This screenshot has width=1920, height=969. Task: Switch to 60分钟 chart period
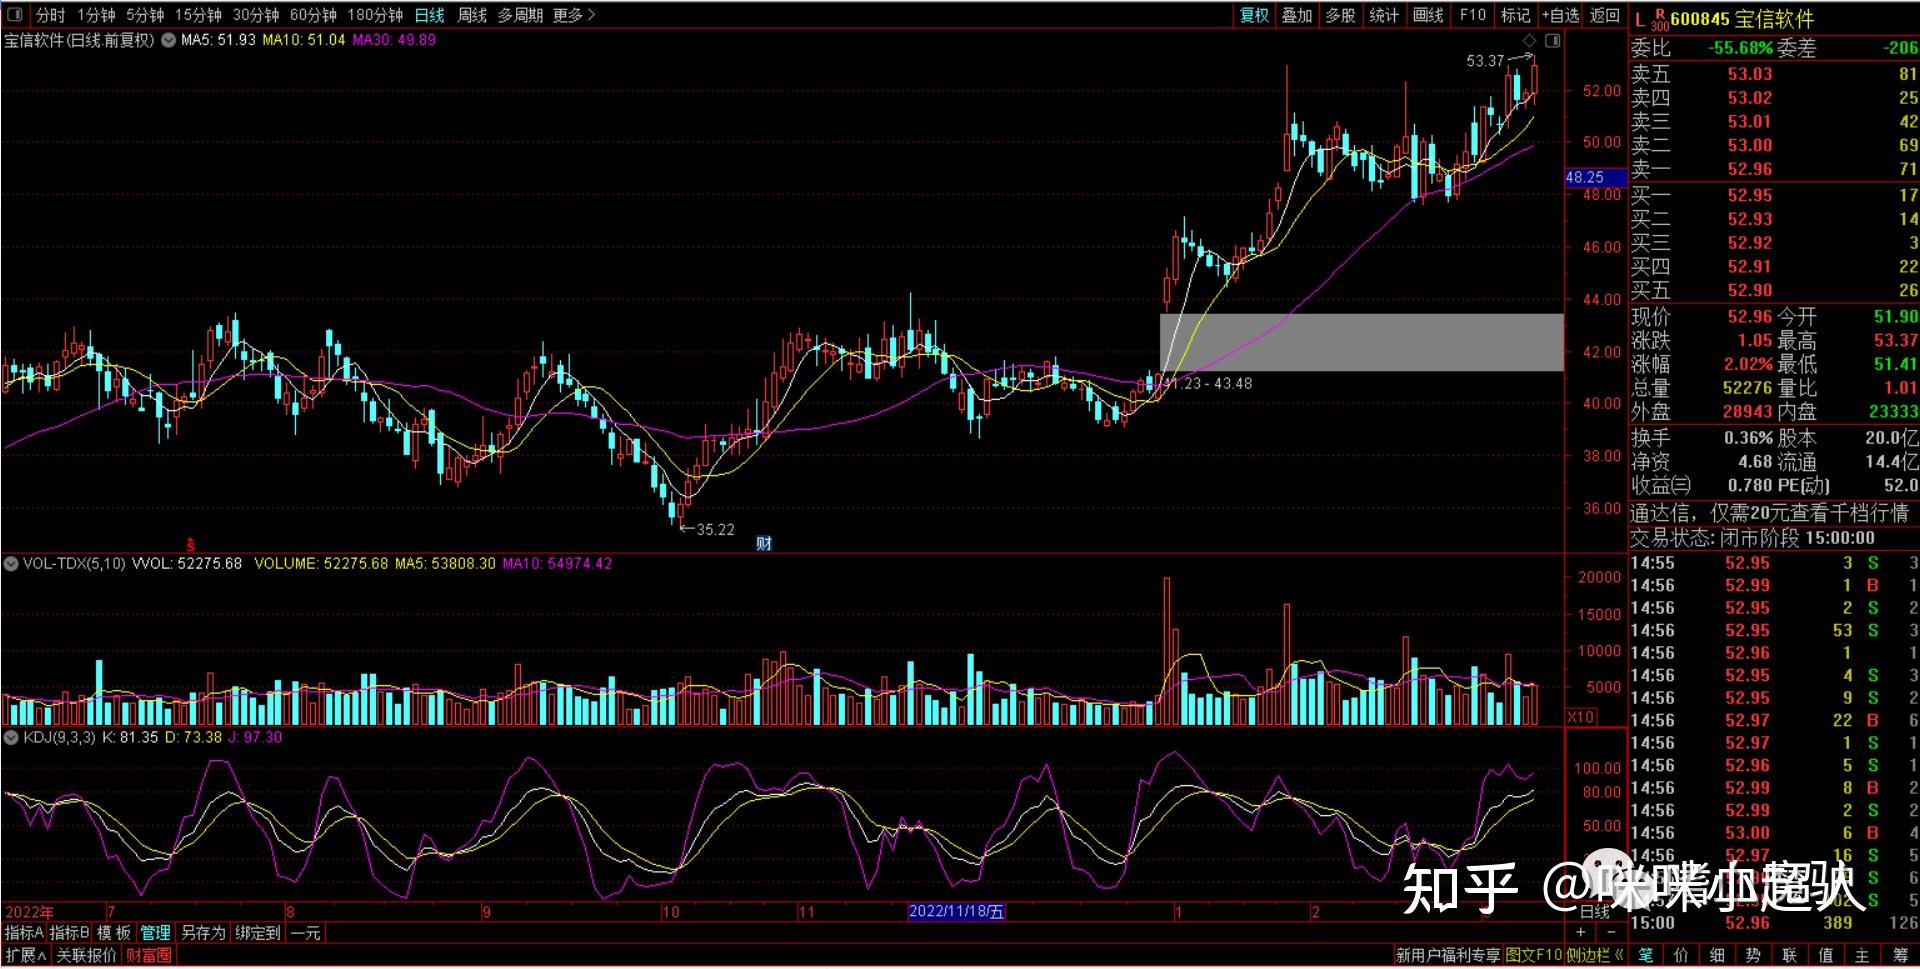(x=313, y=15)
